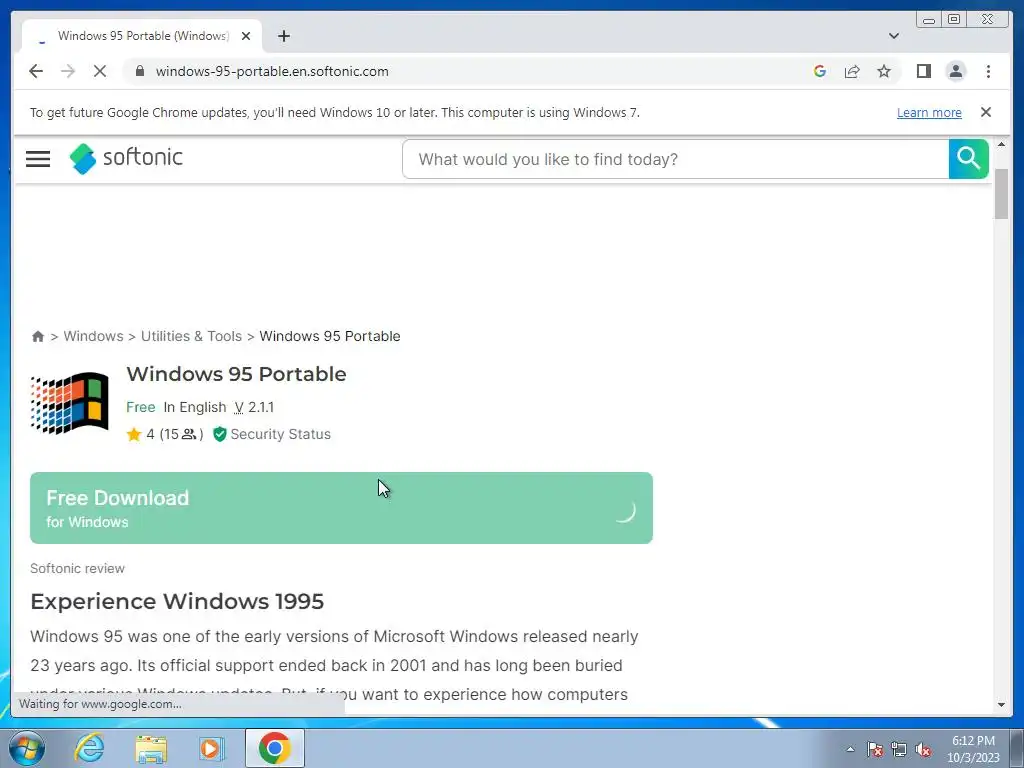Image resolution: width=1024 pixels, height=768 pixels.
Task: Click the muted volume tray icon
Action: (923, 749)
